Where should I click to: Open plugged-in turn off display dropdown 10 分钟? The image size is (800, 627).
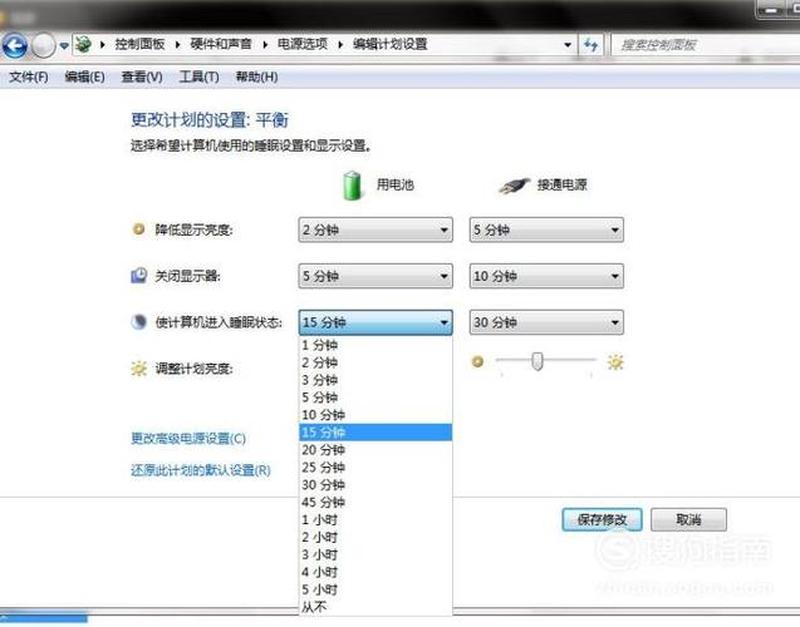pyautogui.click(x=546, y=276)
